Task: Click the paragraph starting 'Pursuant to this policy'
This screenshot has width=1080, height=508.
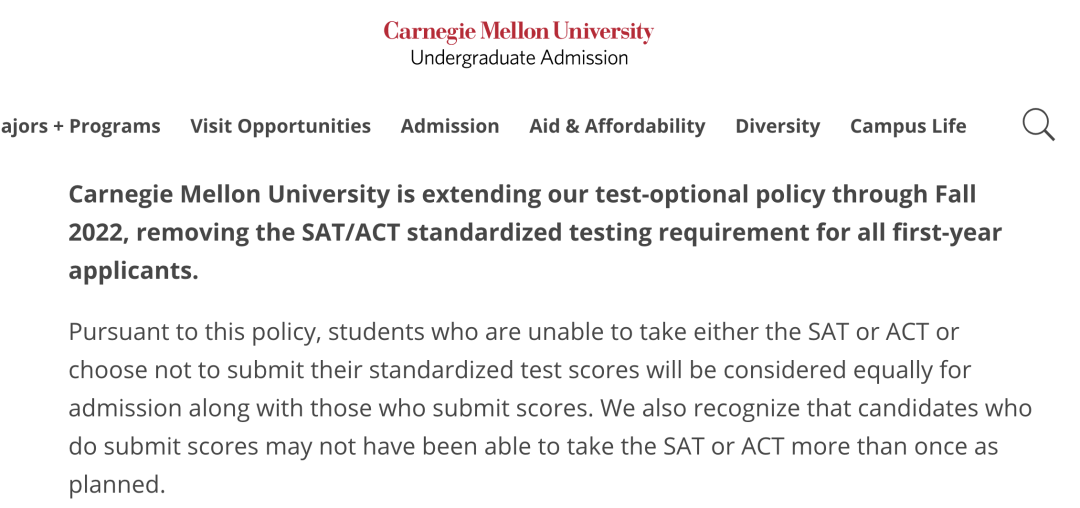Action: (x=550, y=408)
